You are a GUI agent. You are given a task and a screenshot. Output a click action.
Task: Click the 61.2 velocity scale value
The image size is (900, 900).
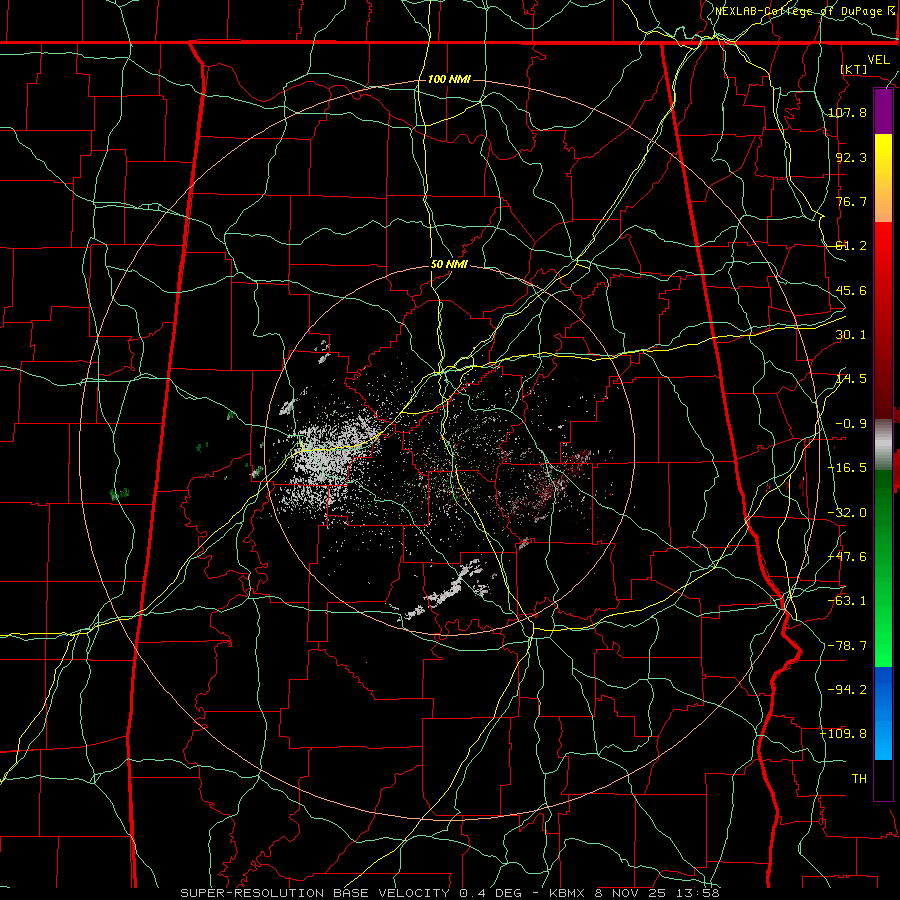851,246
